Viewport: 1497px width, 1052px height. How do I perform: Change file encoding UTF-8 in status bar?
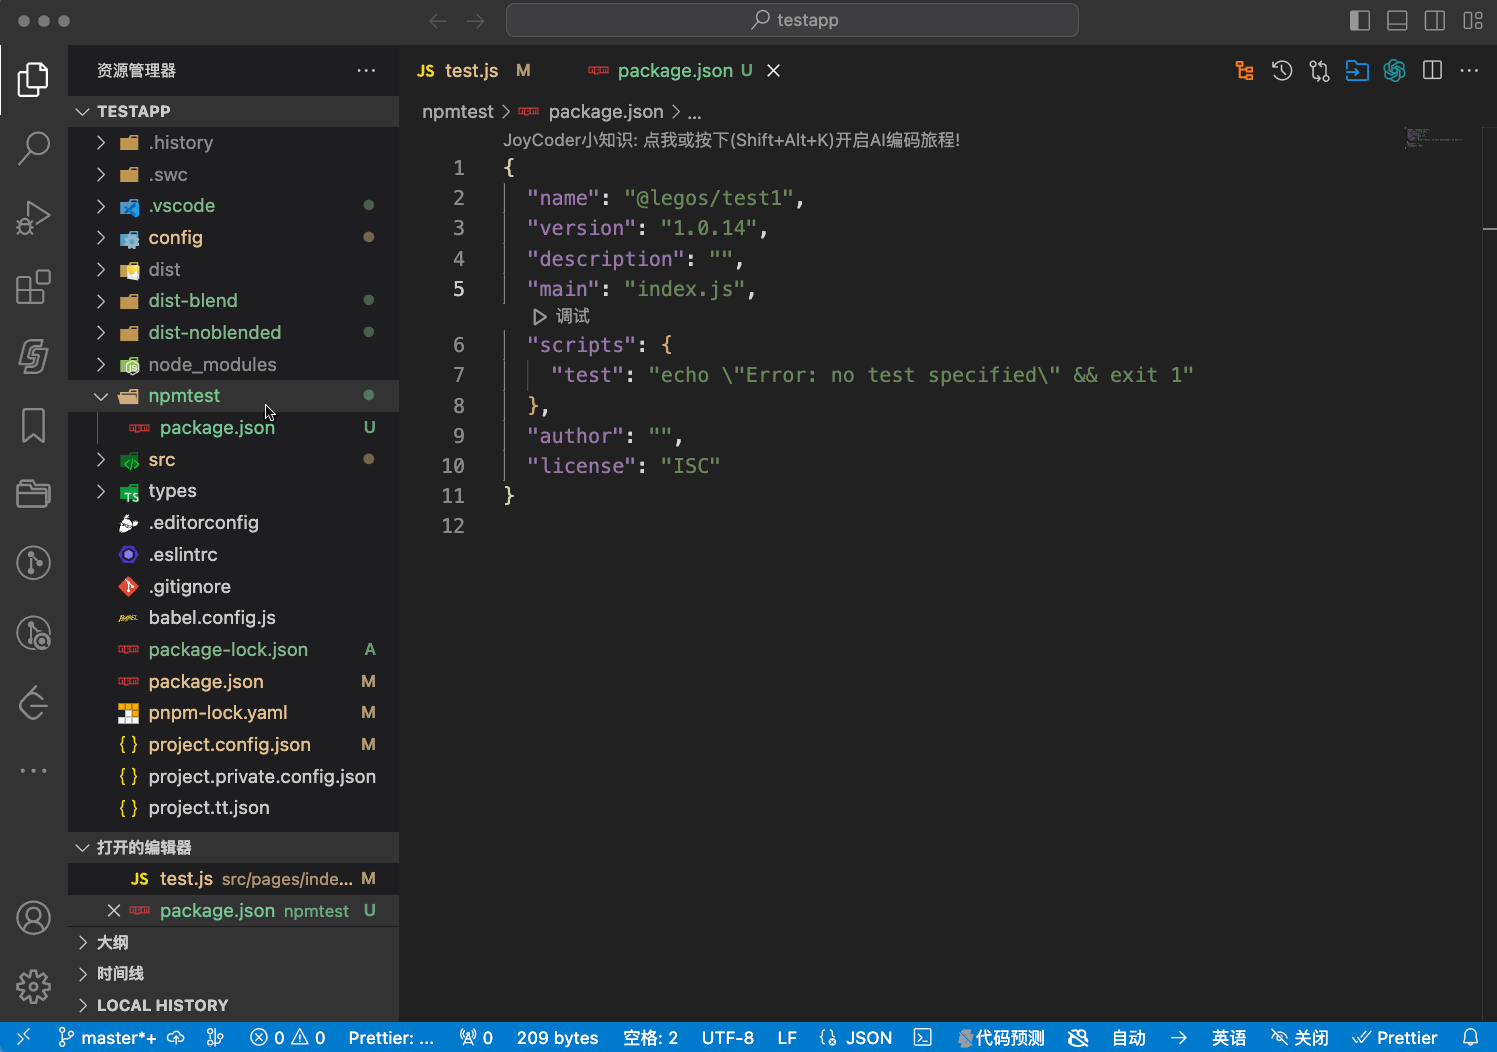click(728, 1038)
